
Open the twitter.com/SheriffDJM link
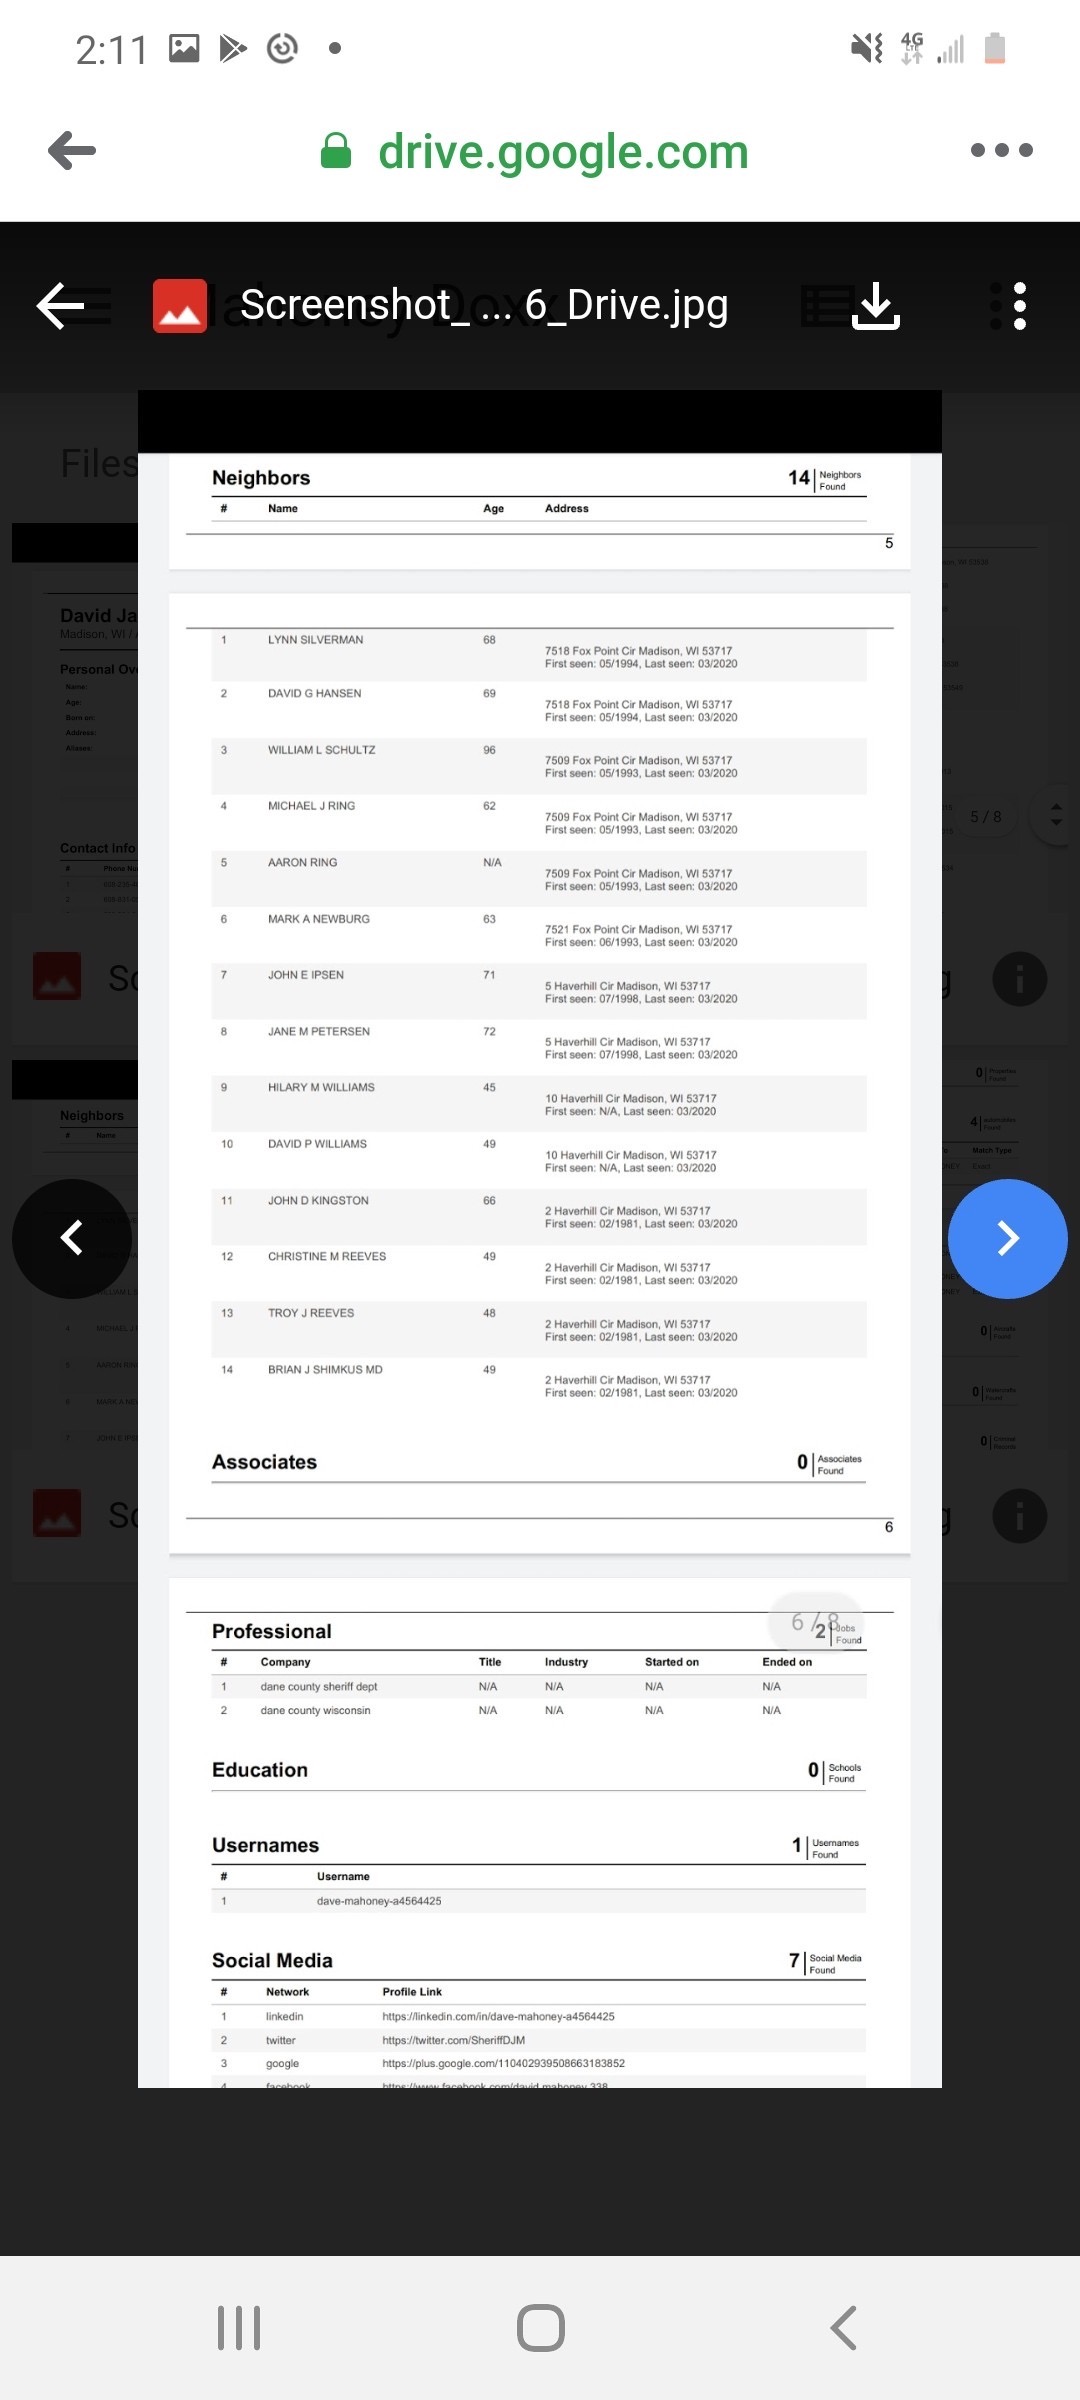pyautogui.click(x=453, y=2040)
